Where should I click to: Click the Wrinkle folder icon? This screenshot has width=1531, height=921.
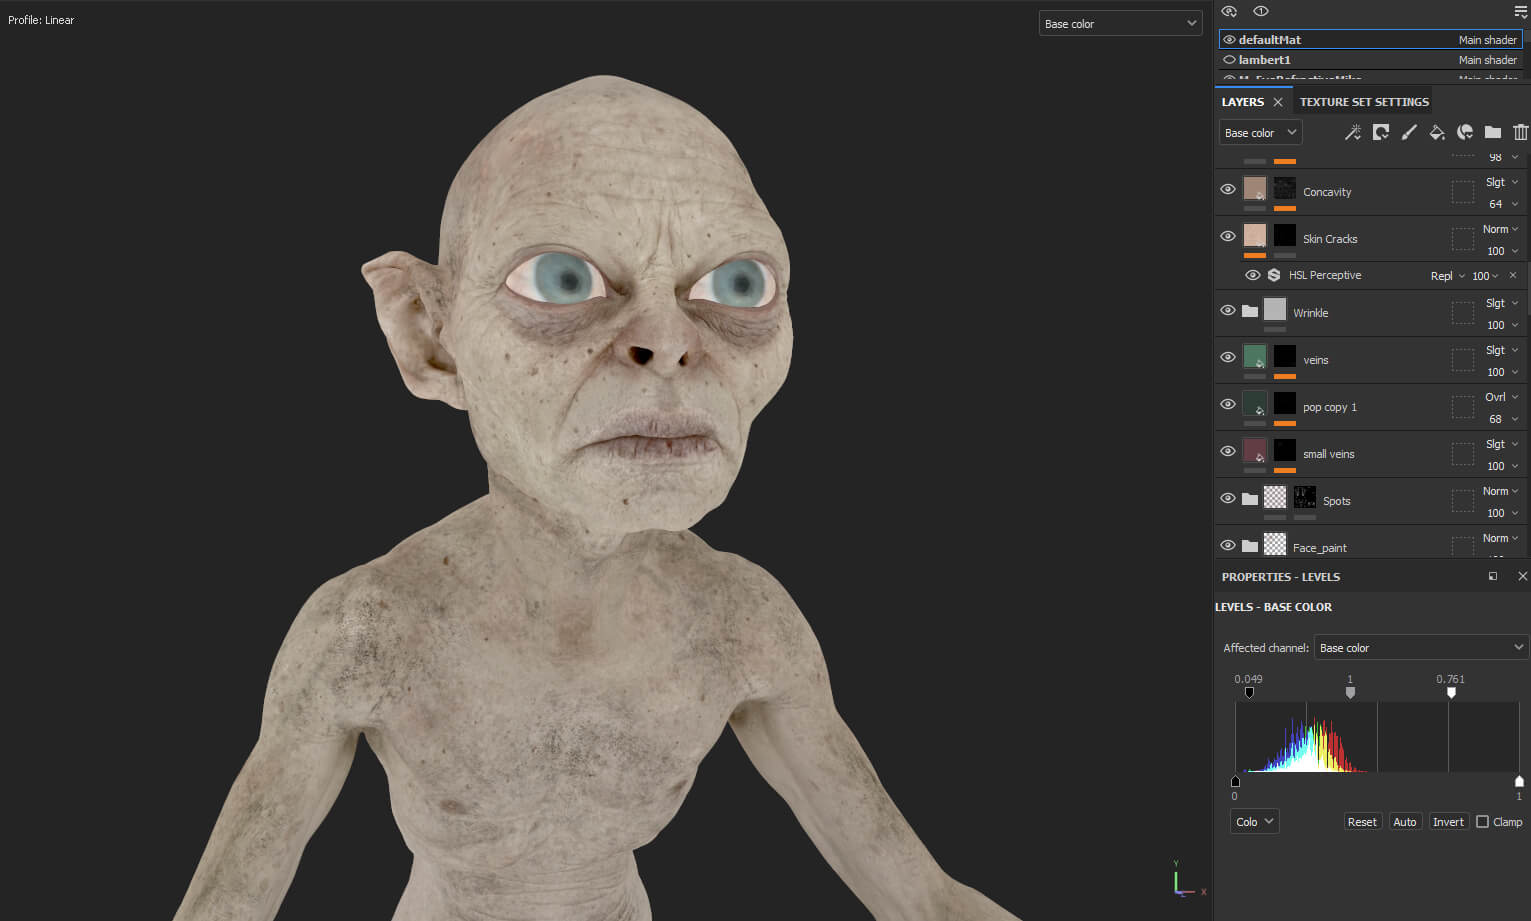click(x=1250, y=311)
